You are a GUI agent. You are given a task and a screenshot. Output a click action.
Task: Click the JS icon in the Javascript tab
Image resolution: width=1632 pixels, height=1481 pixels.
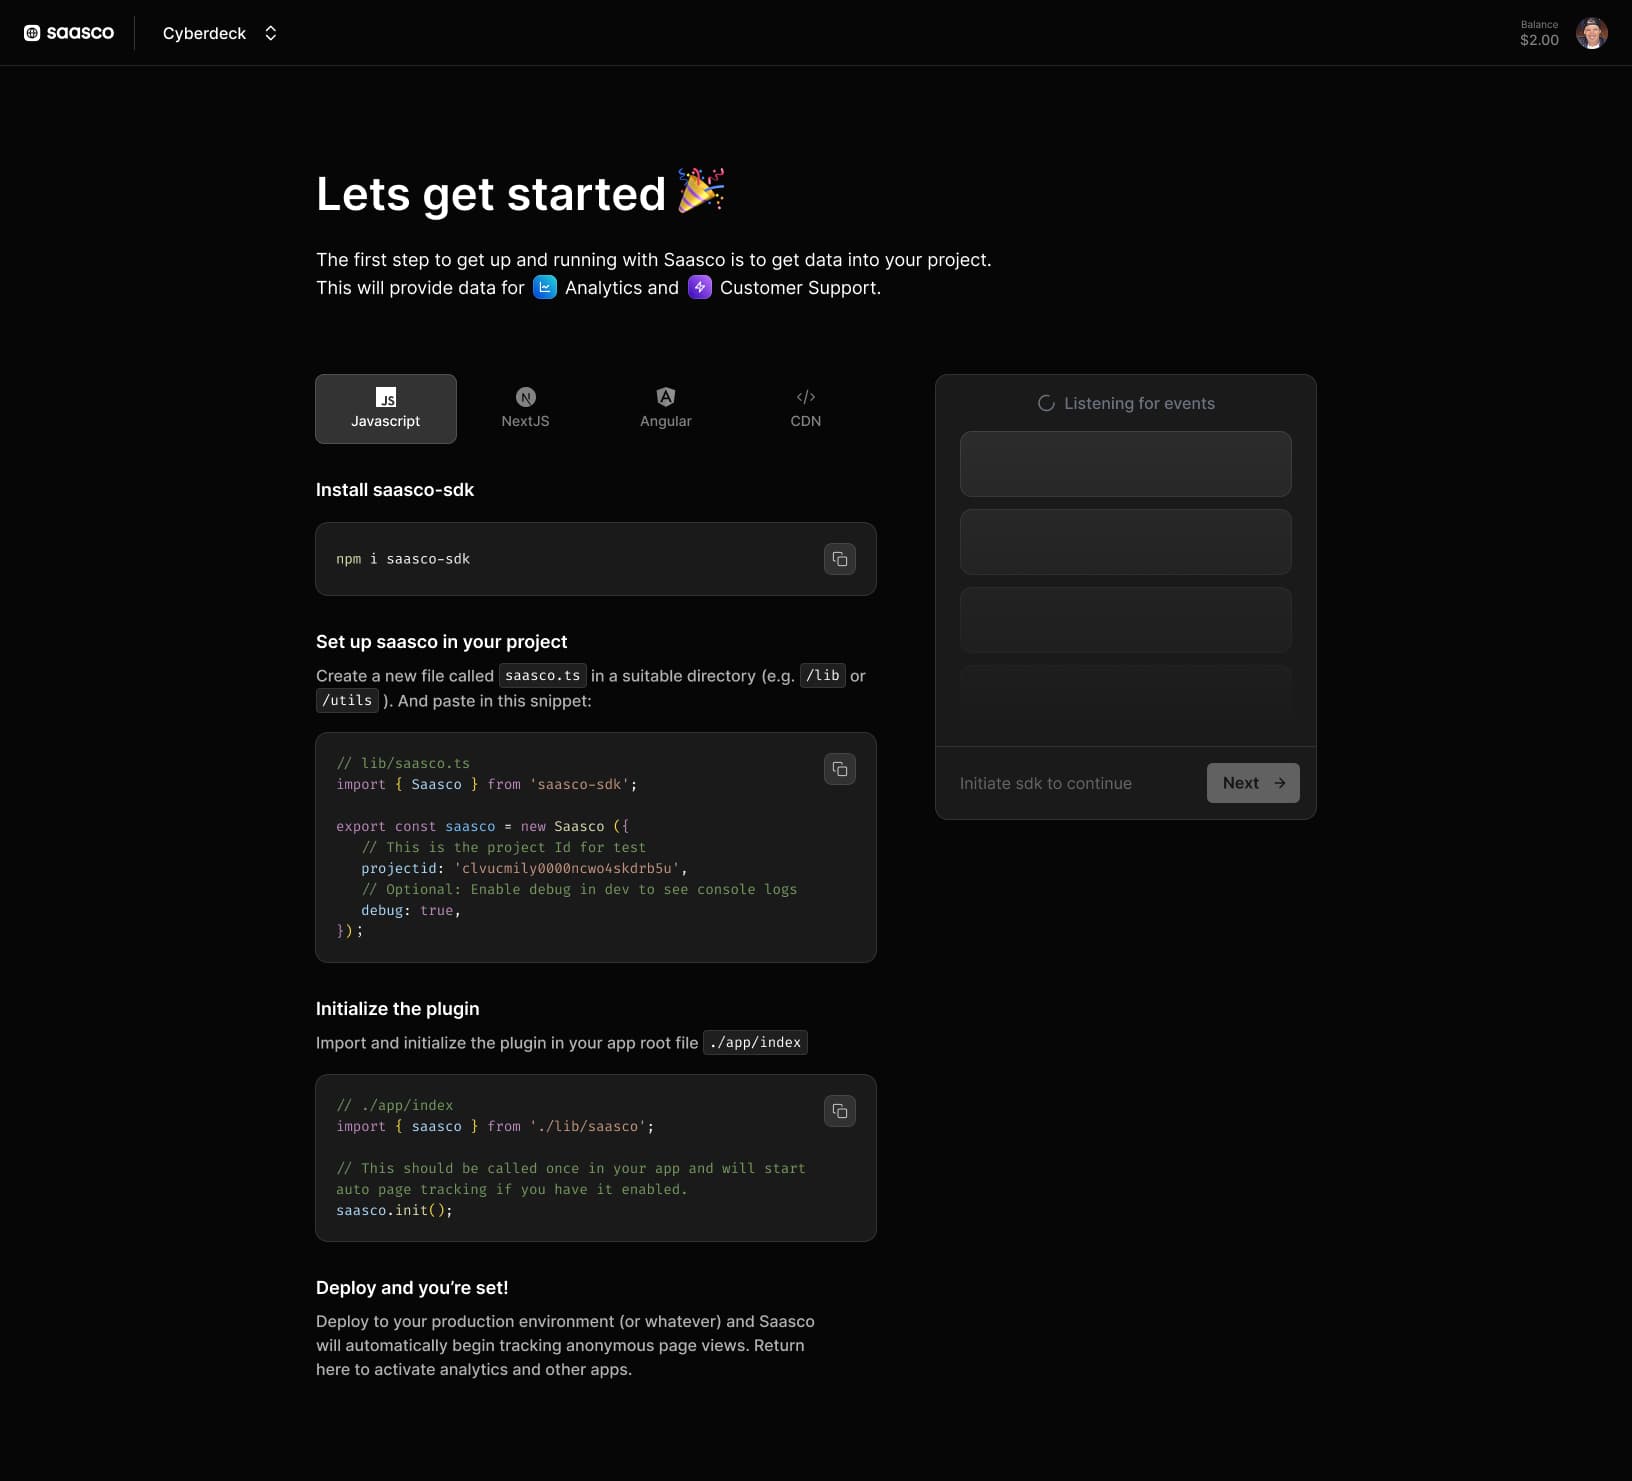click(386, 397)
